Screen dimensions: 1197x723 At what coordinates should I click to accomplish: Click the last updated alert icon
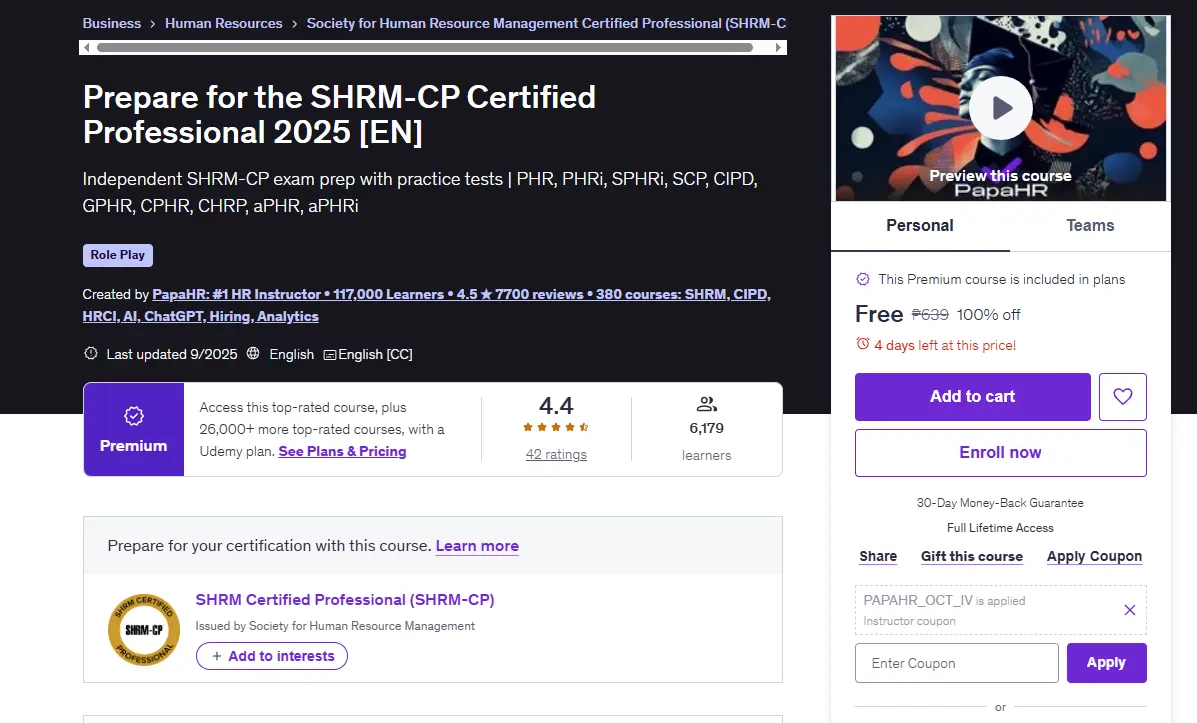pos(91,353)
